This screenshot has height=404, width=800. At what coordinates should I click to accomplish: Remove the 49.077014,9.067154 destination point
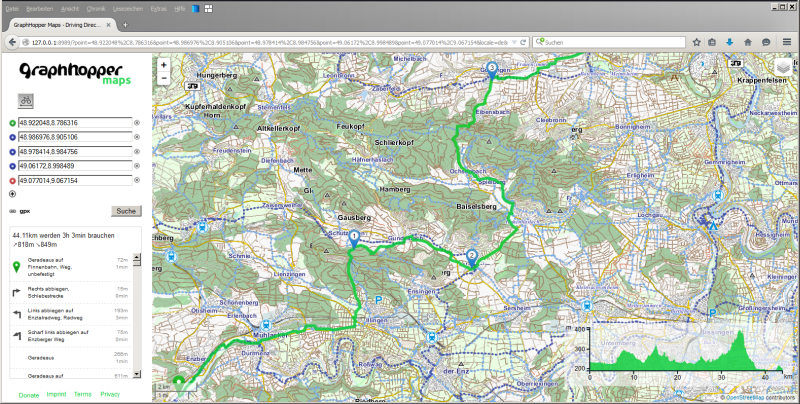coord(137,180)
